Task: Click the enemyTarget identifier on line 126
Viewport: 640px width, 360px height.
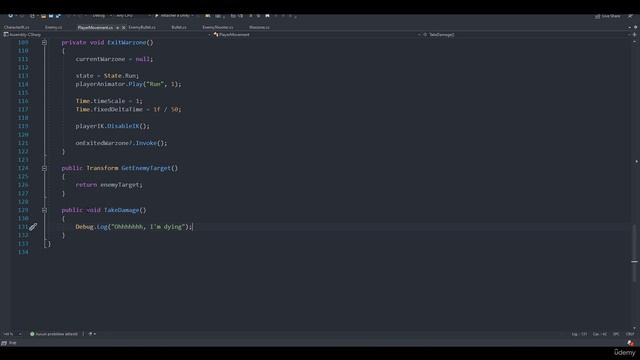Action: (120, 185)
